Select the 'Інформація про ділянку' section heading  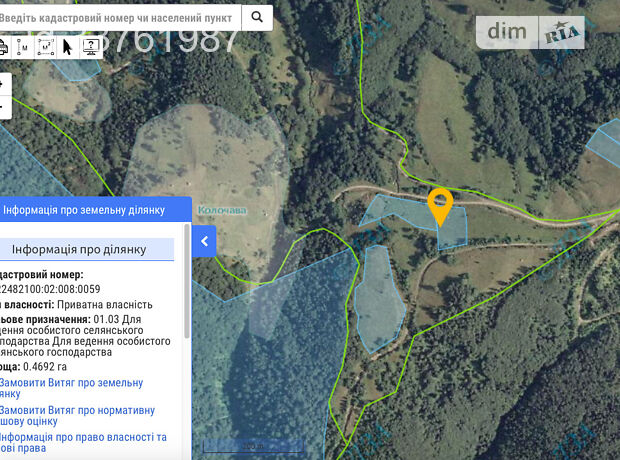79,249
